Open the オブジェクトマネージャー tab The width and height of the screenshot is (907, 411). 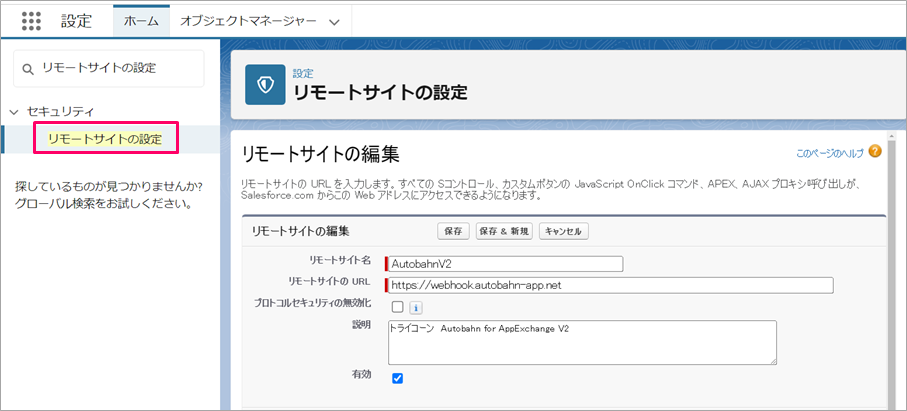(x=248, y=21)
